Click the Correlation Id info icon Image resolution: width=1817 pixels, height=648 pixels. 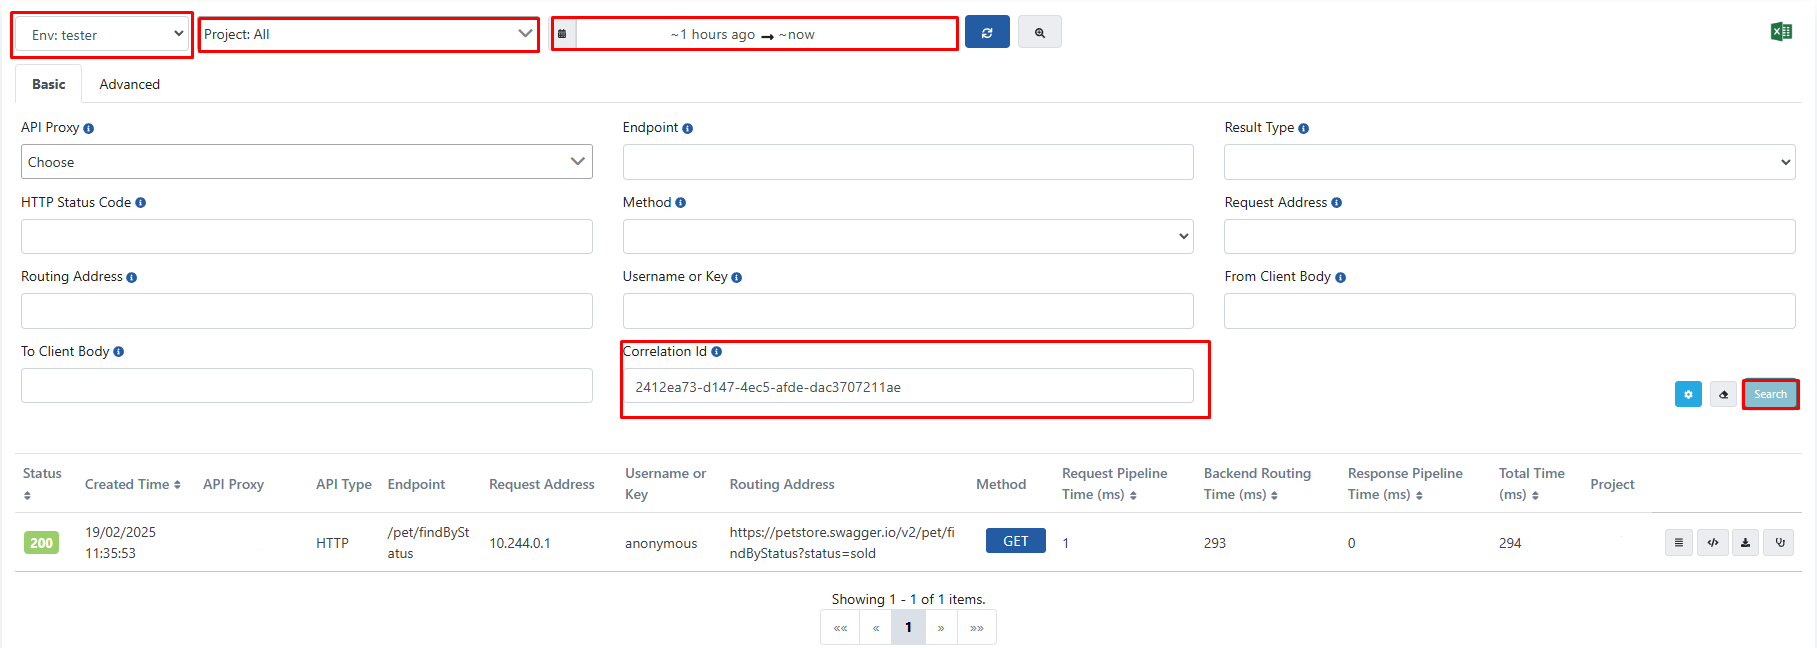(x=716, y=352)
